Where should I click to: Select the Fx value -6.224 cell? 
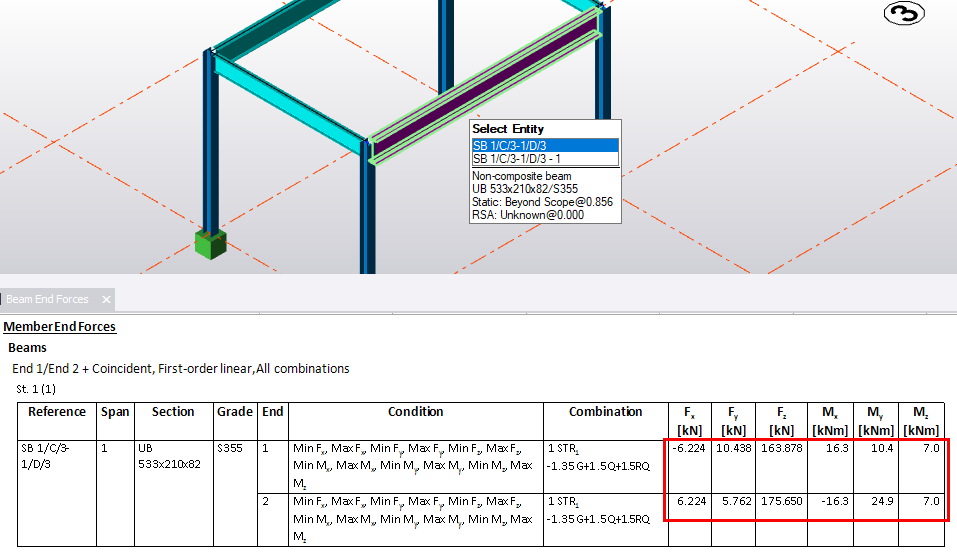click(x=688, y=448)
